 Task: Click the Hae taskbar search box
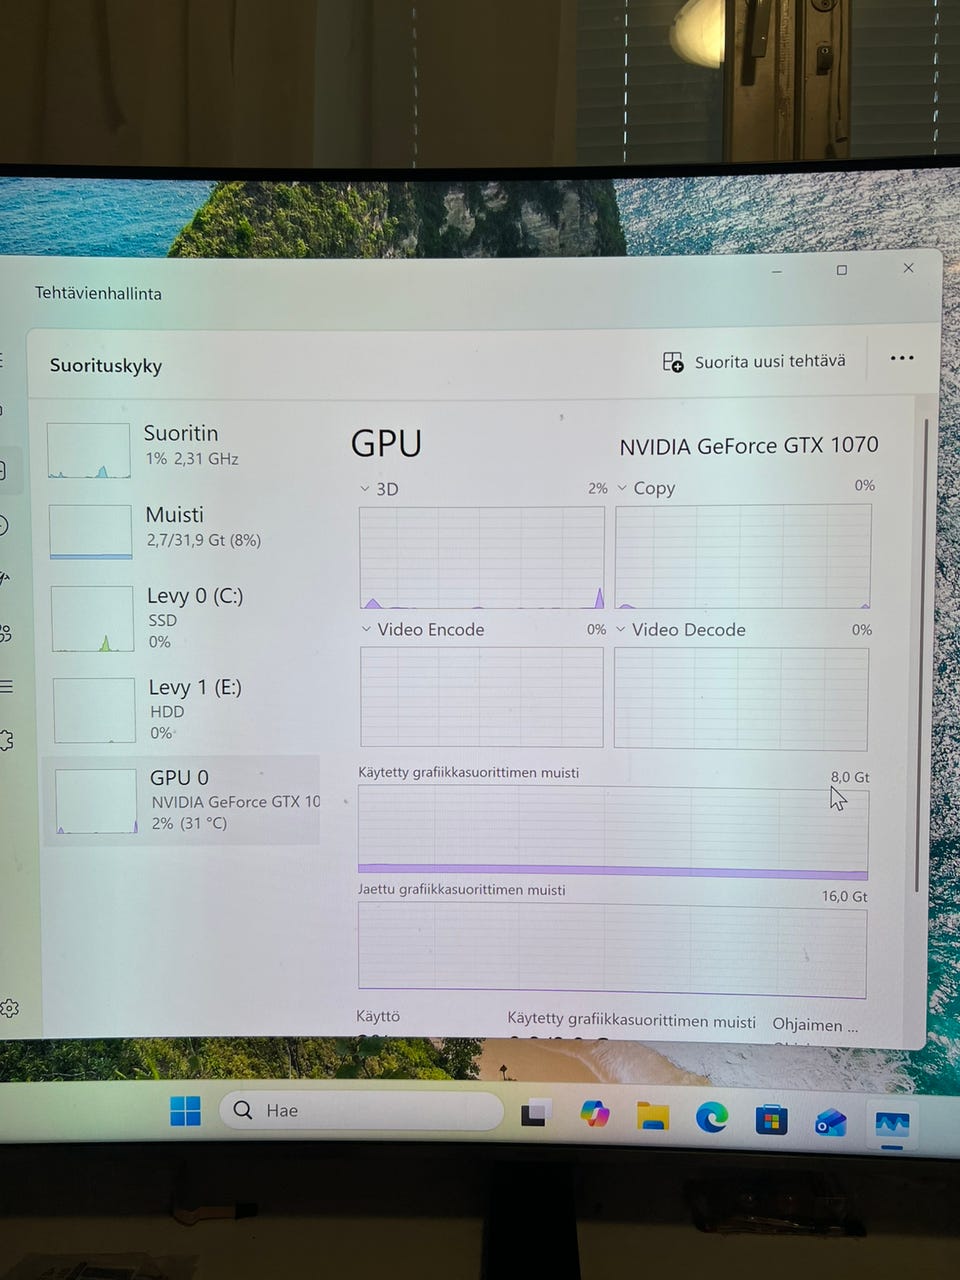pos(361,1110)
